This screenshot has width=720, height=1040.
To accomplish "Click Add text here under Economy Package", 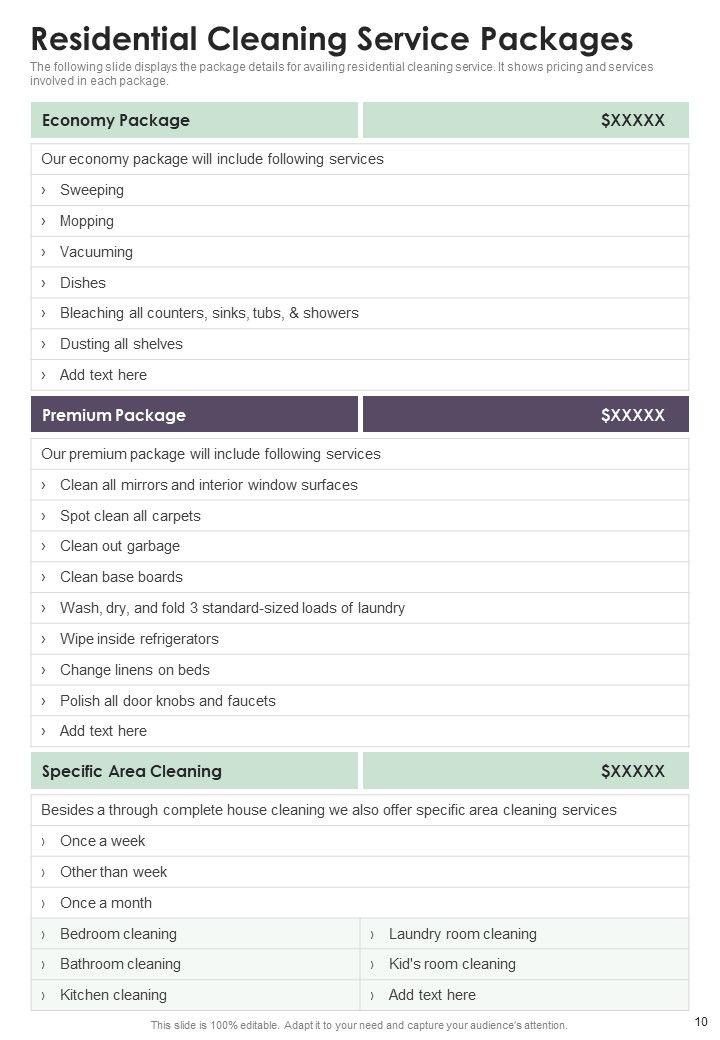I will [103, 375].
